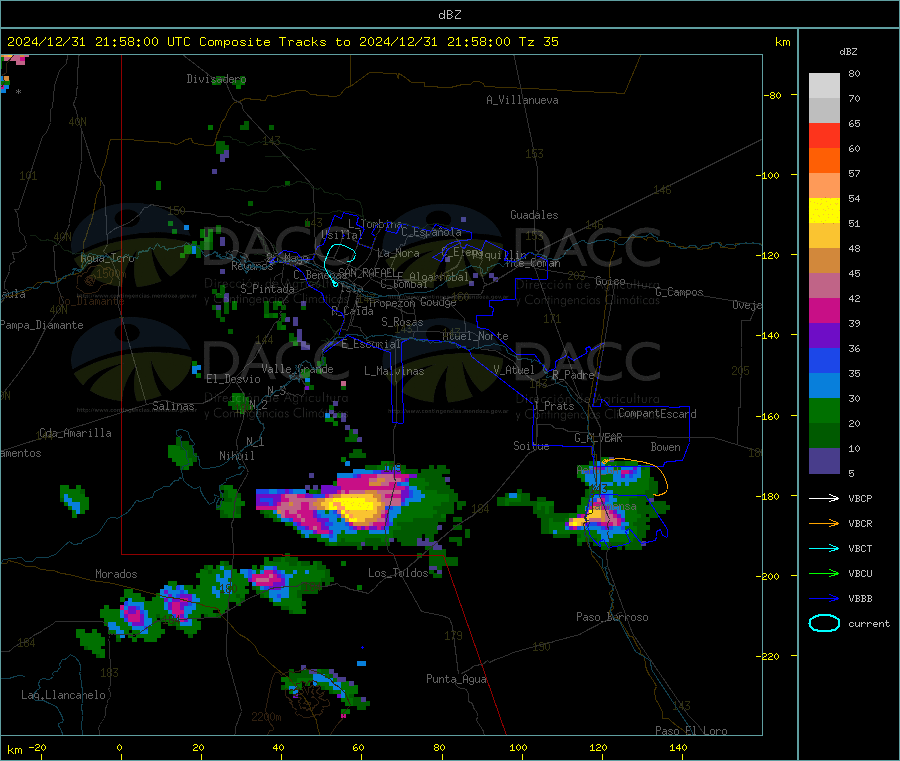900x761 pixels.
Task: Click the Nihuil location label
Action: click(x=236, y=456)
